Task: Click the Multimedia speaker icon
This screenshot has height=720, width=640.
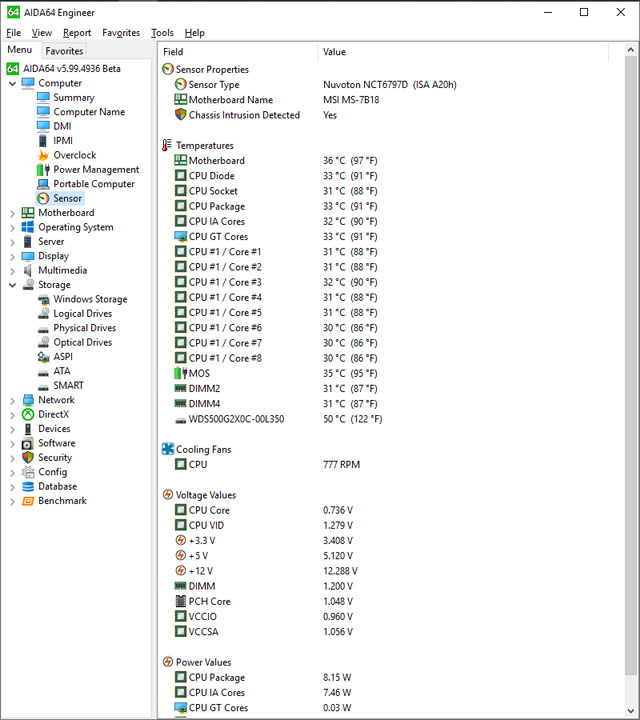Action: [x=28, y=270]
